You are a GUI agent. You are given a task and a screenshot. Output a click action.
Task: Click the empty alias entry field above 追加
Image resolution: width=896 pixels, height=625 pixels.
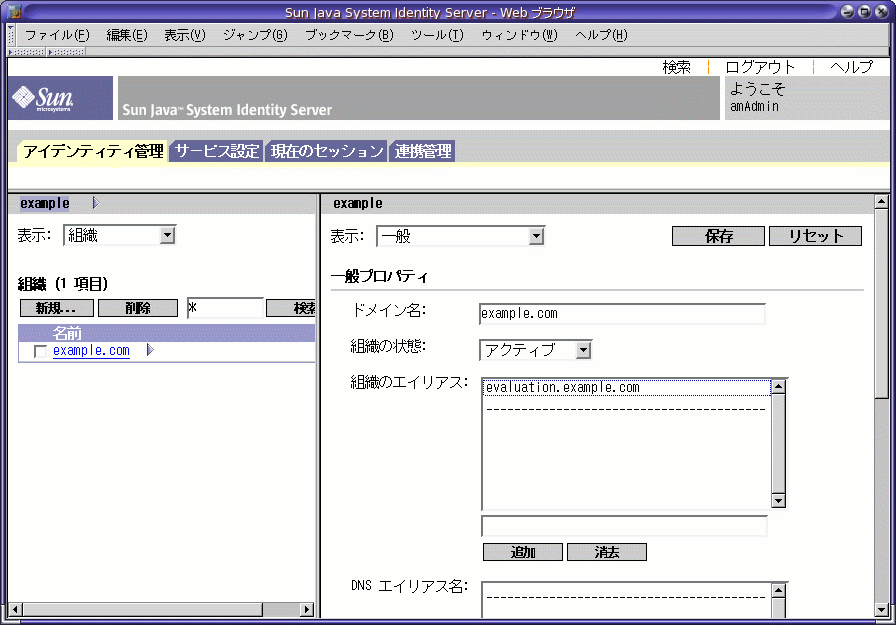click(x=625, y=526)
